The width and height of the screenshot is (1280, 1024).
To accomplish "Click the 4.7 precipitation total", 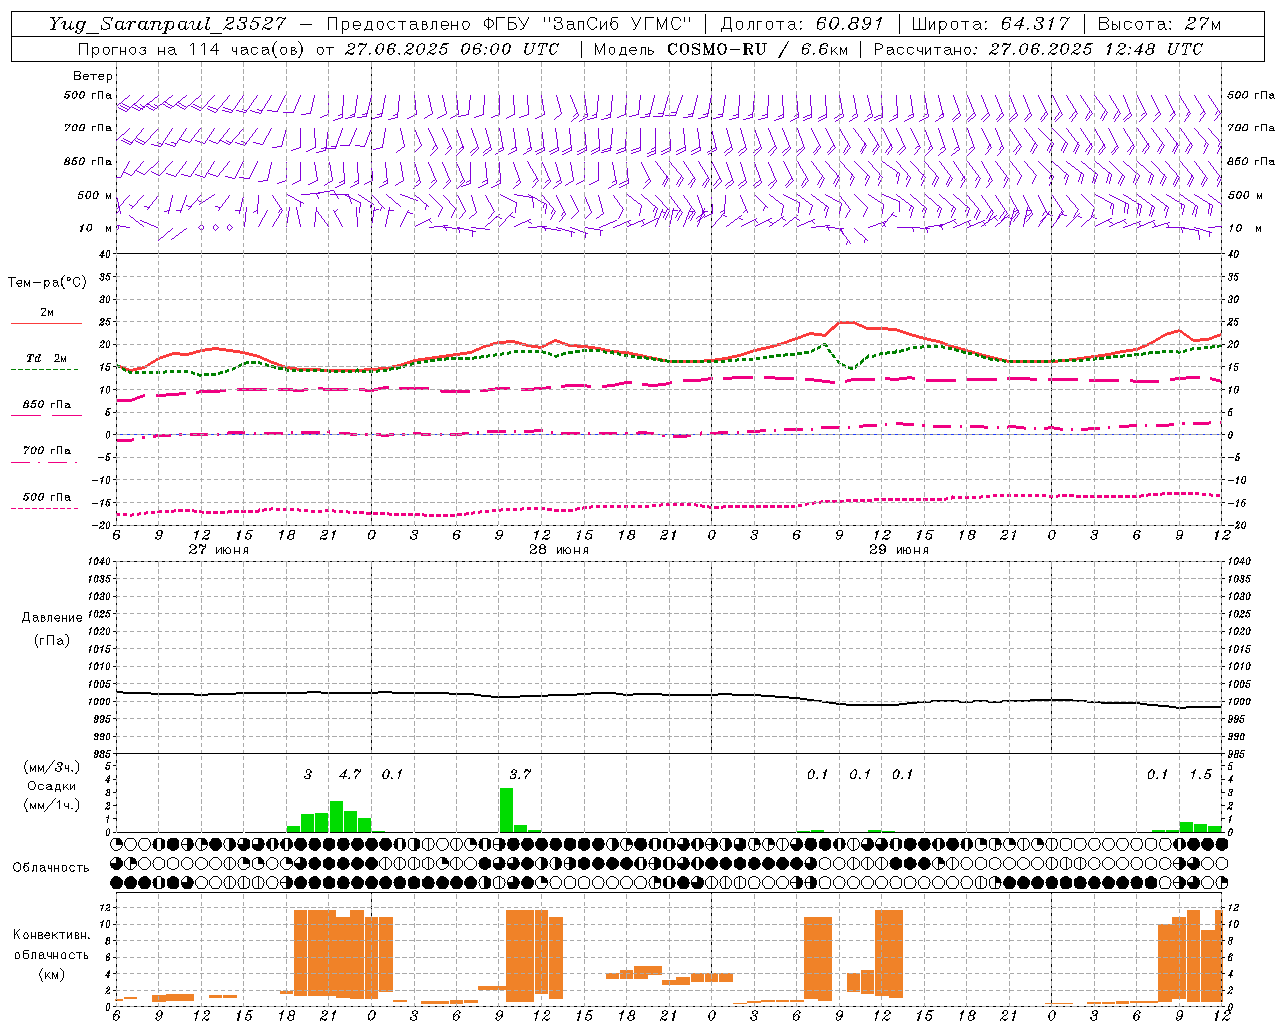I will point(350,774).
